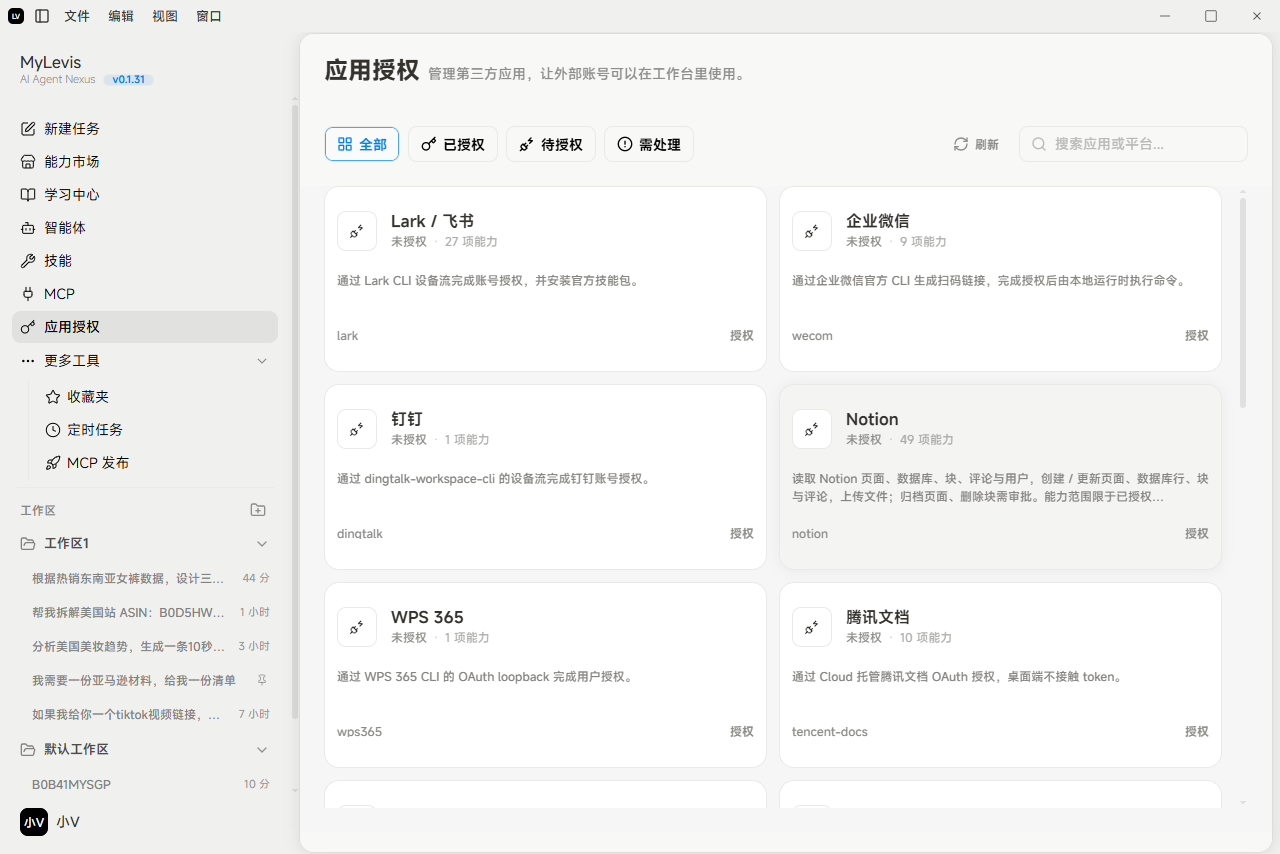Open 新建任务 from the sidebar
This screenshot has width=1280, height=854.
point(145,129)
